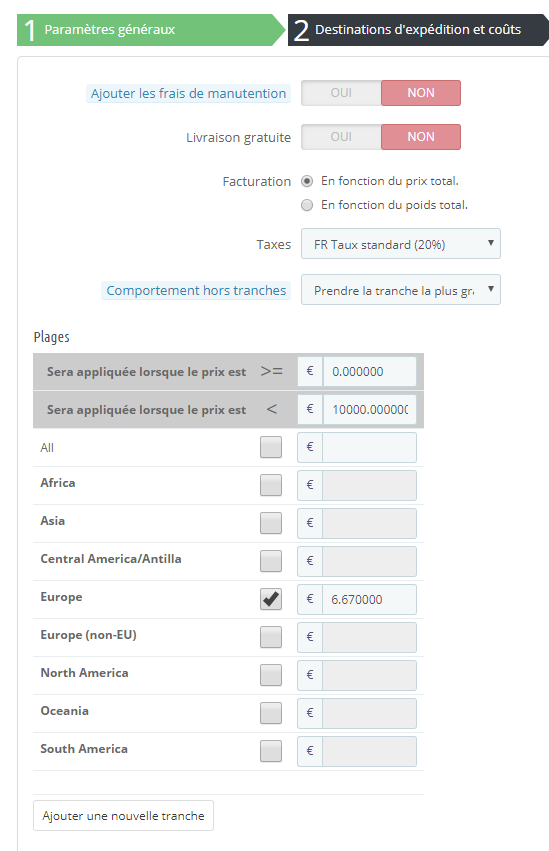Uncheck the Europe zone checkbox
This screenshot has height=851, width=549.
coord(271,599)
